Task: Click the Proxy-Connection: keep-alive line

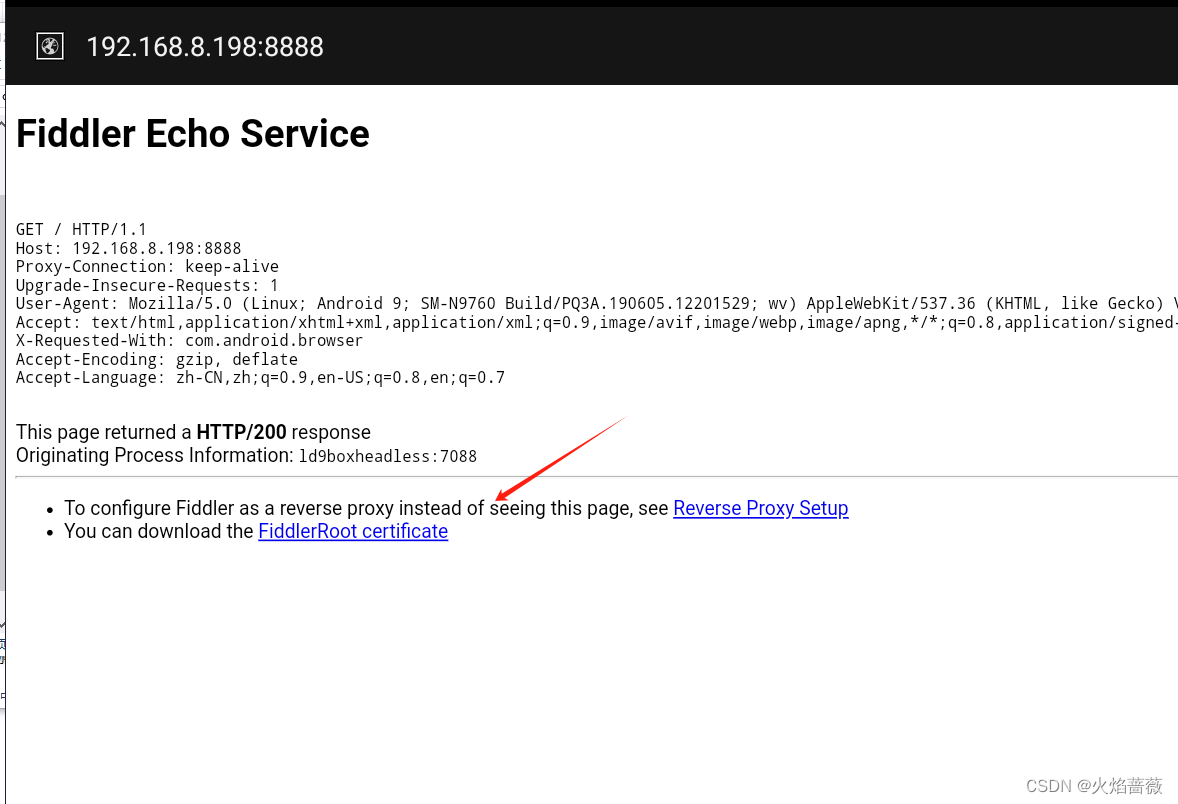Action: point(147,267)
